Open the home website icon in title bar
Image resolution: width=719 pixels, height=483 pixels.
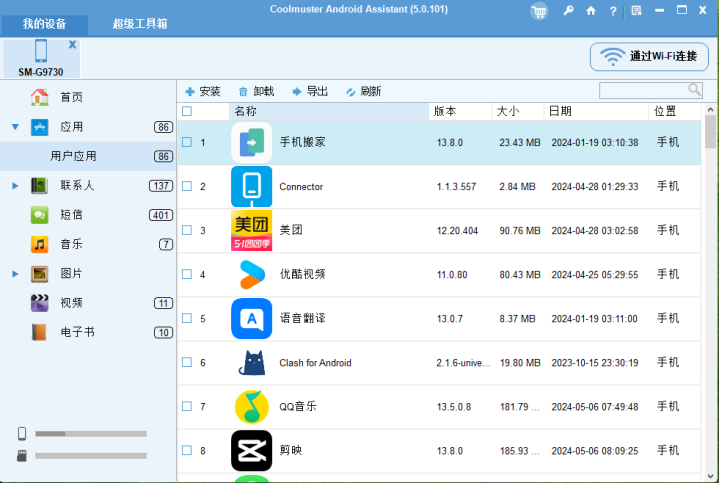click(x=591, y=11)
